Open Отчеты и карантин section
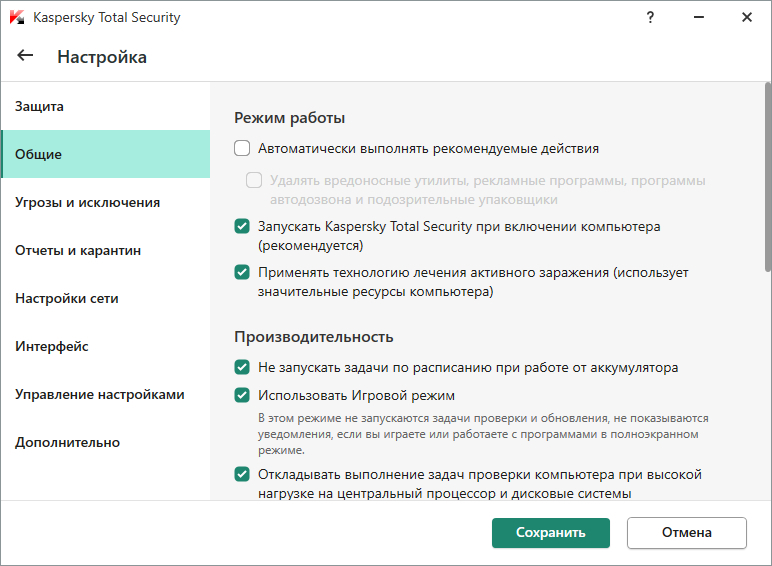 (x=78, y=250)
